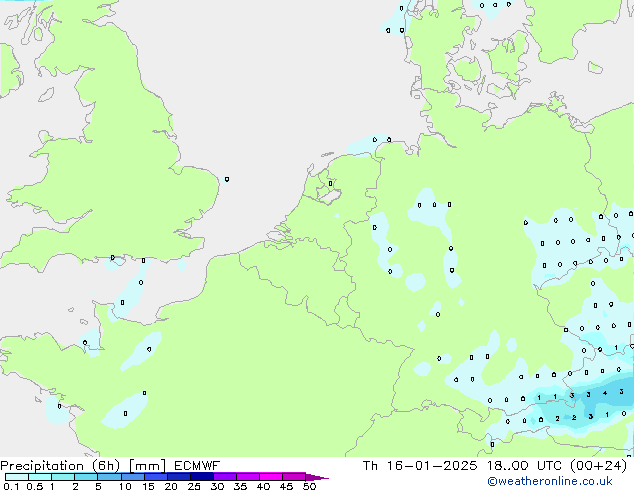This screenshot has width=634, height=490.
Task: Click the 'ECMWF' model label
Action: pos(197,466)
